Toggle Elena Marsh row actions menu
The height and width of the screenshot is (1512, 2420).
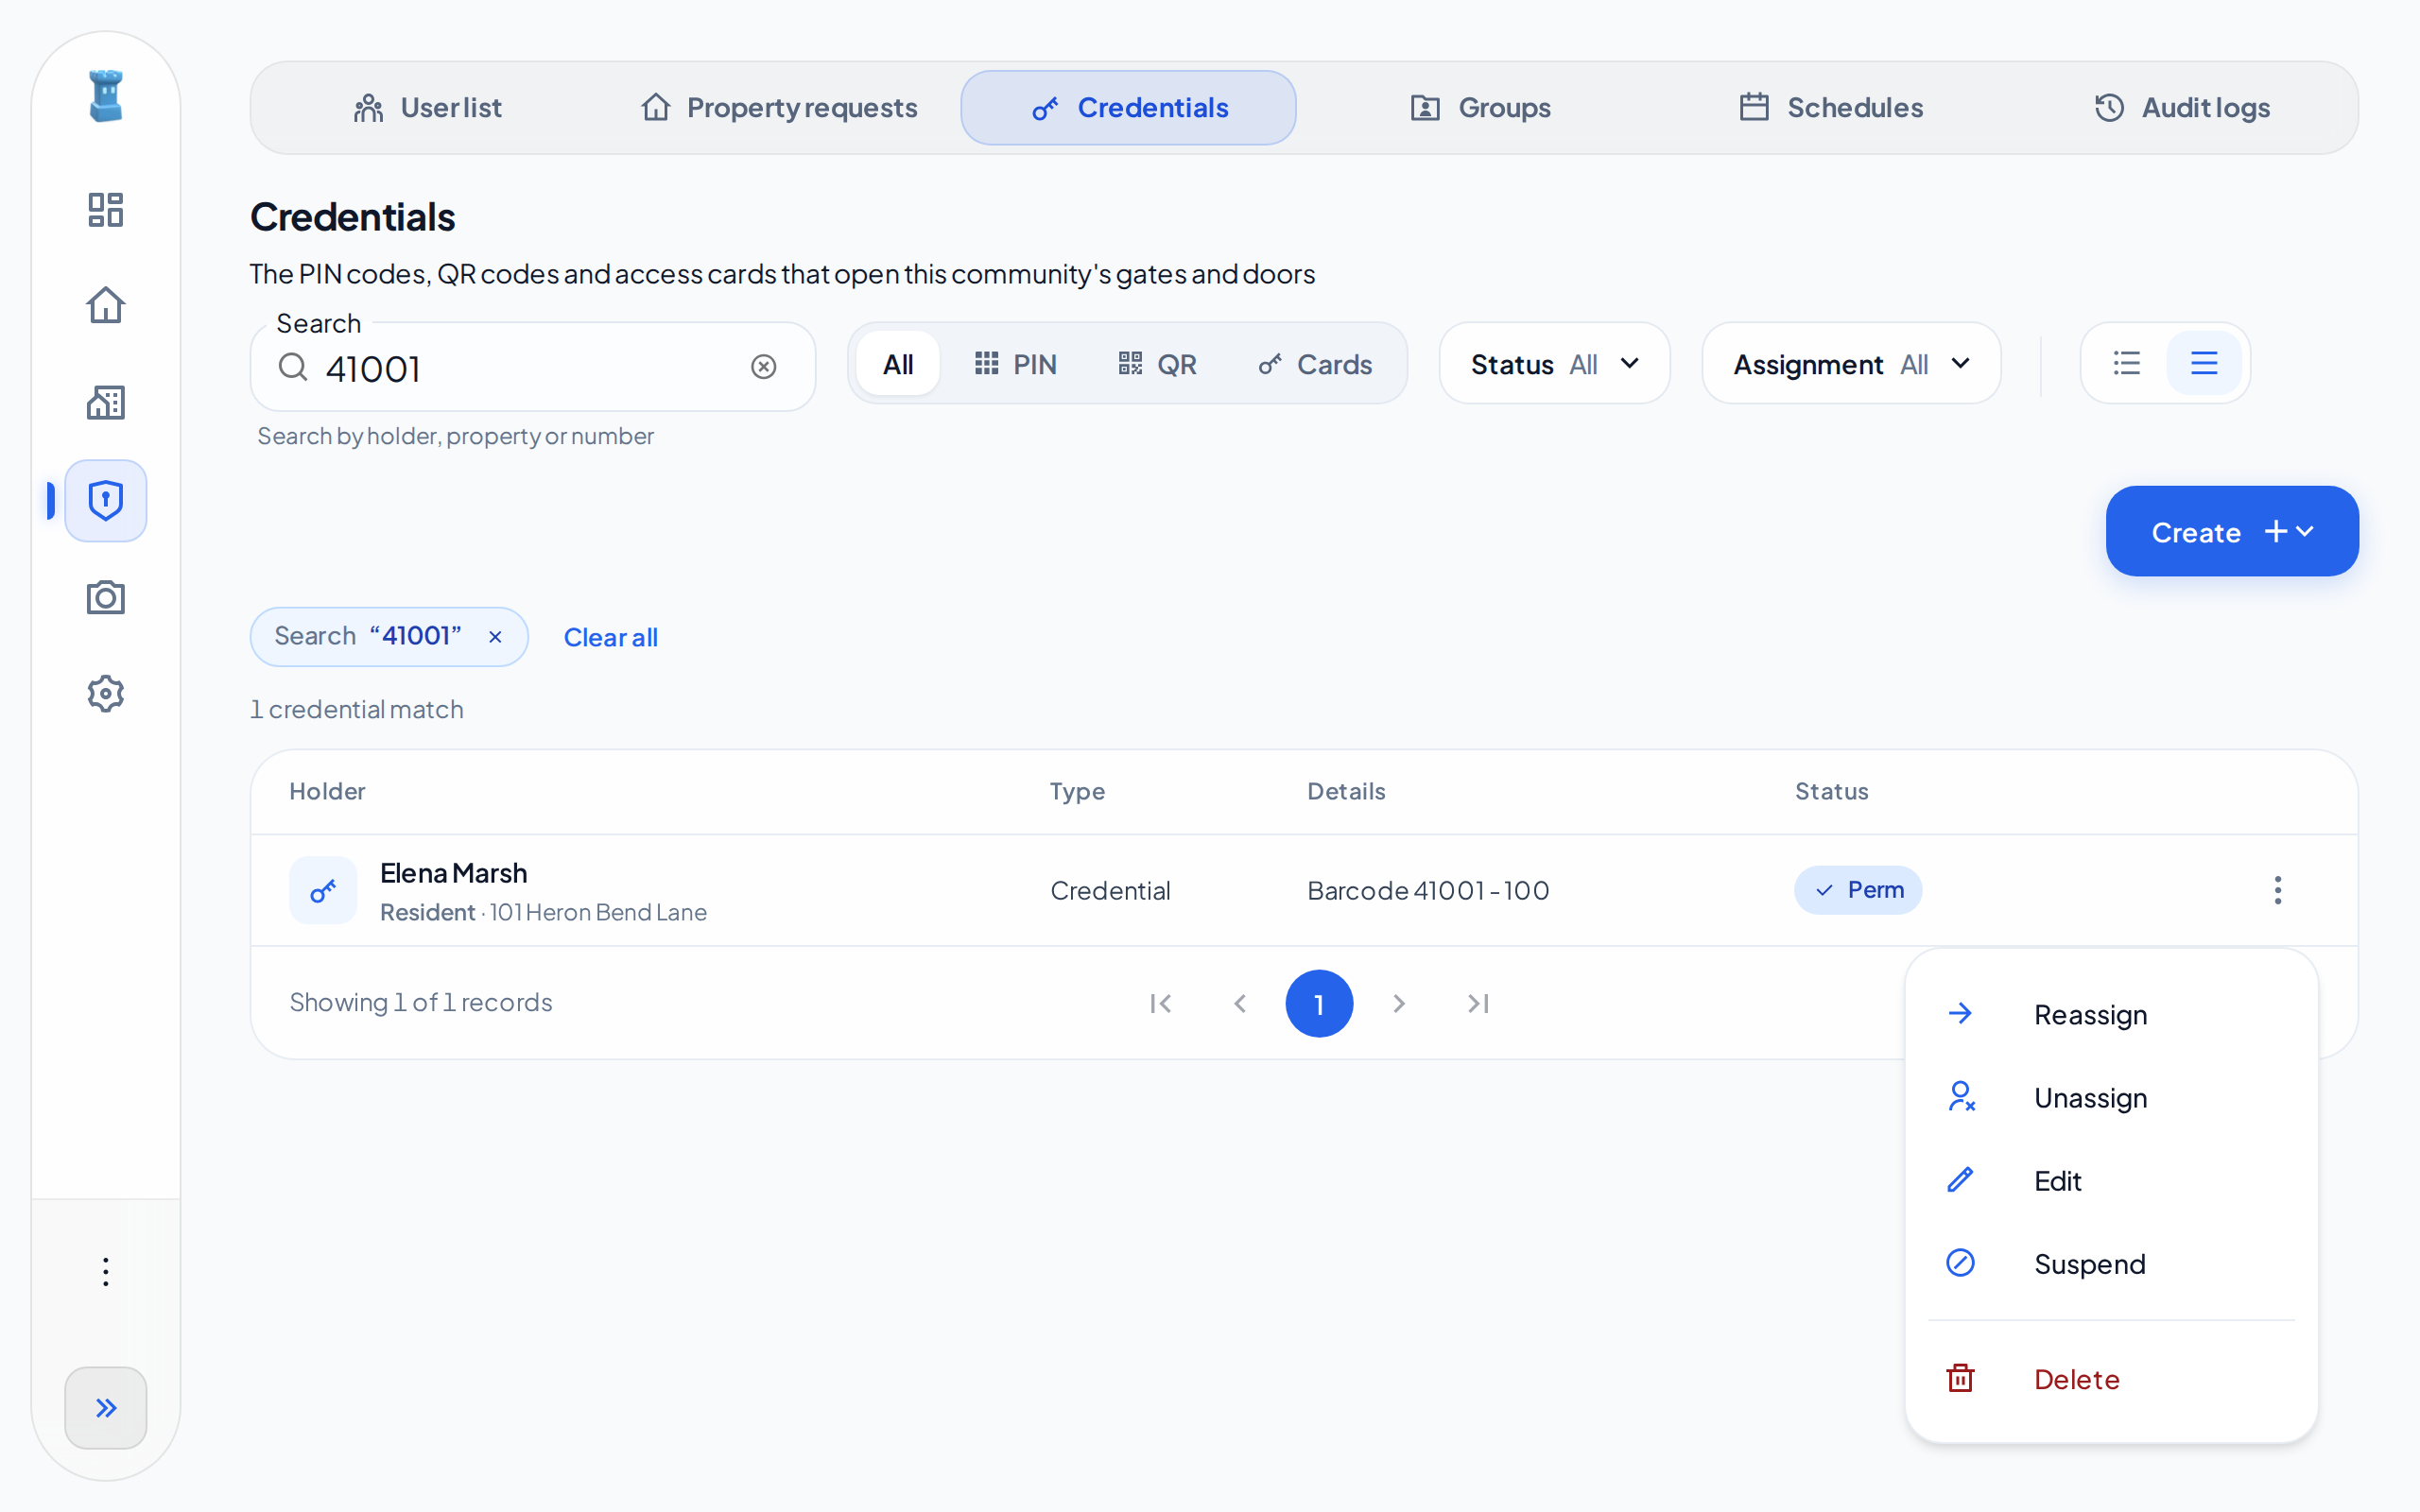(2277, 890)
